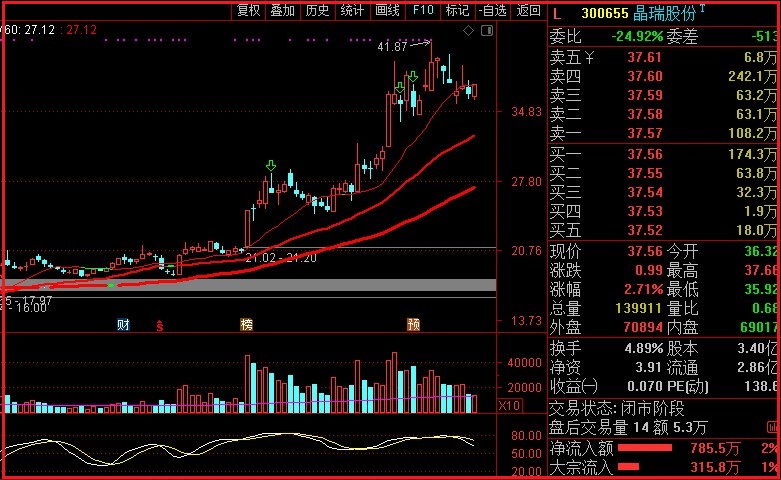Click -自选 to remove from watchlist

[x=493, y=10]
